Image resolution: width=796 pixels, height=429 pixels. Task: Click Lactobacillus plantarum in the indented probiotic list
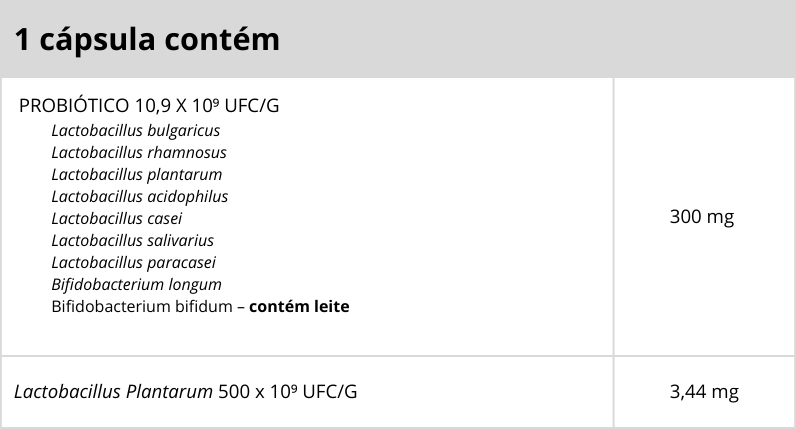point(136,175)
